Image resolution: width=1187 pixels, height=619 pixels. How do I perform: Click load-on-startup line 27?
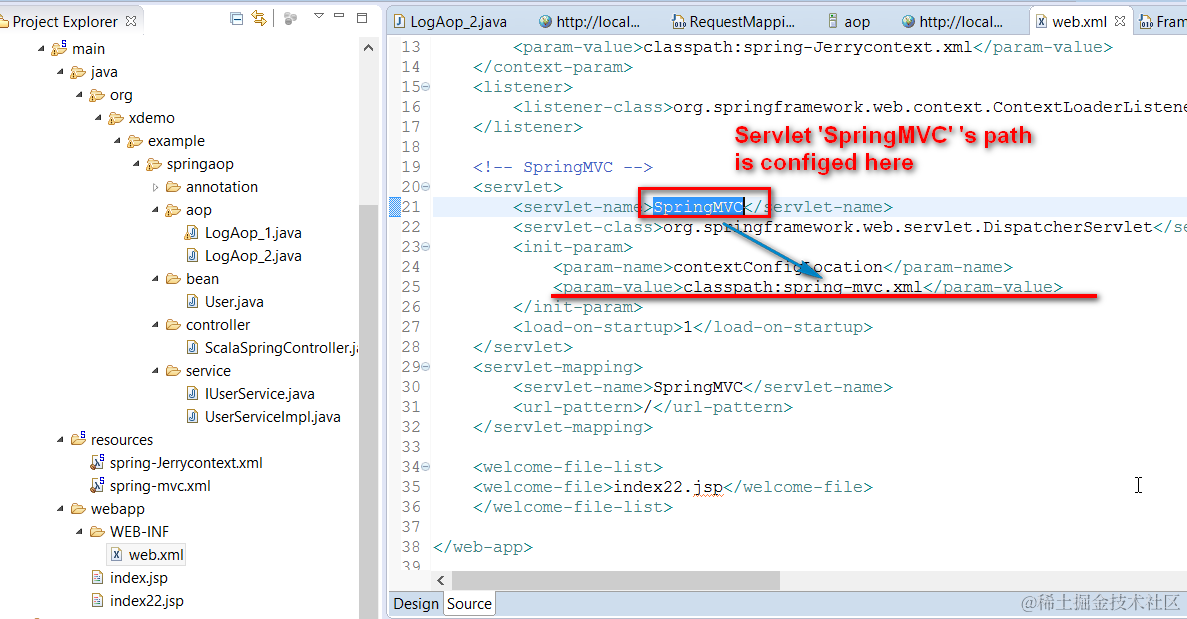[x=693, y=327]
